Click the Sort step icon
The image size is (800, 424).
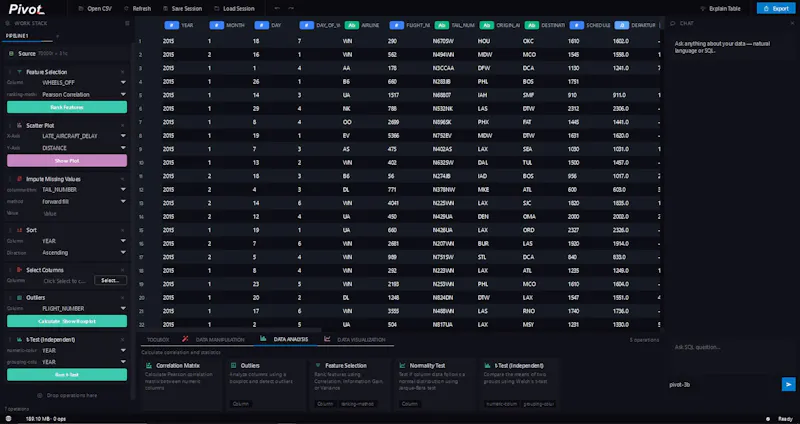tap(19, 230)
